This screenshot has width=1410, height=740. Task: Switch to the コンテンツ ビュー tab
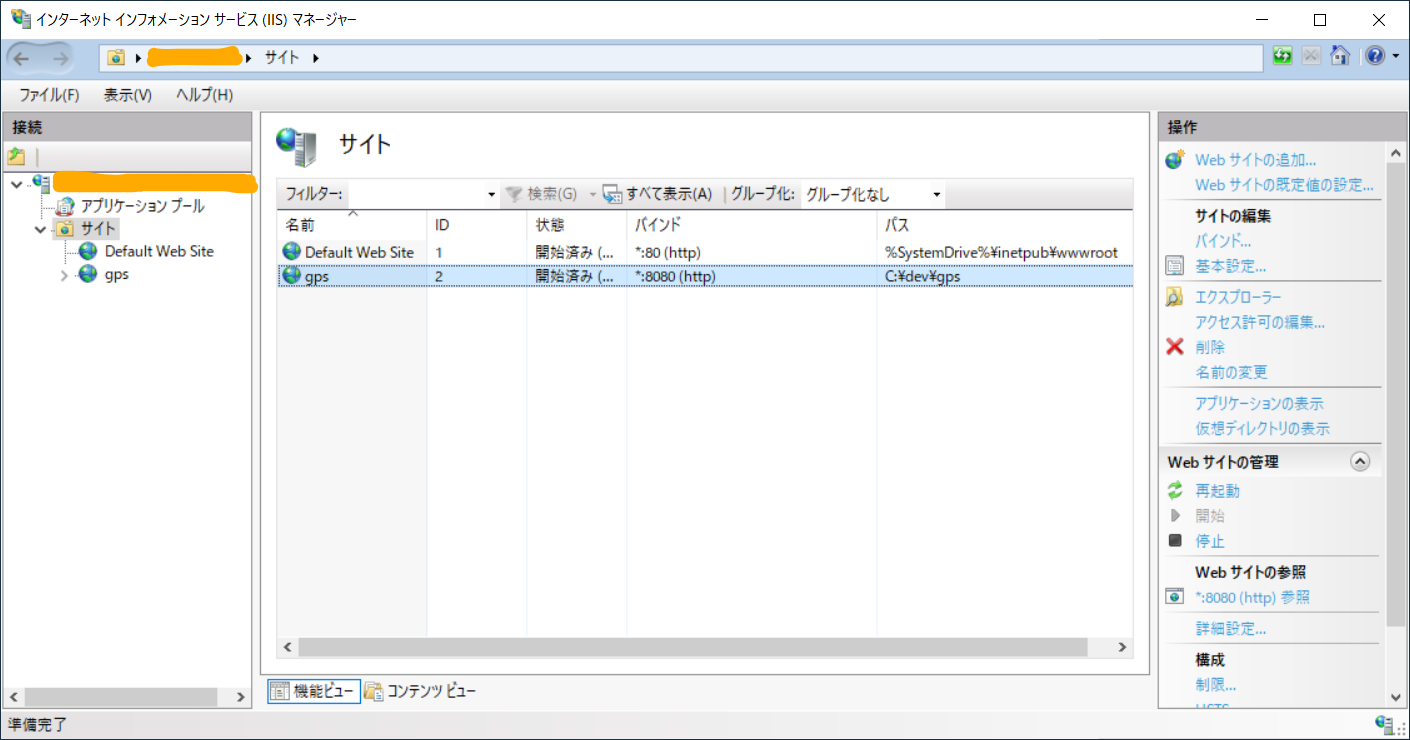tap(421, 691)
